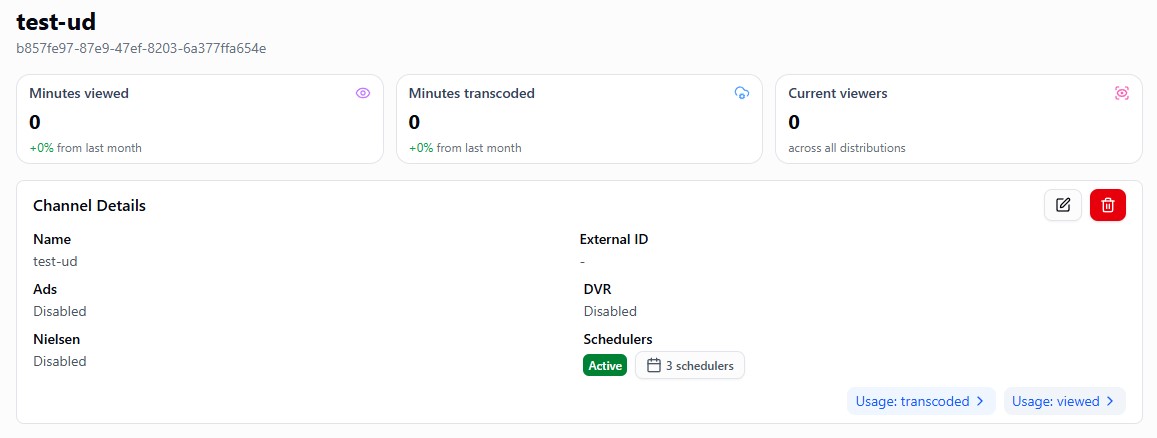Click the DVR Disabled value
The width and height of the screenshot is (1157, 438).
click(610, 311)
